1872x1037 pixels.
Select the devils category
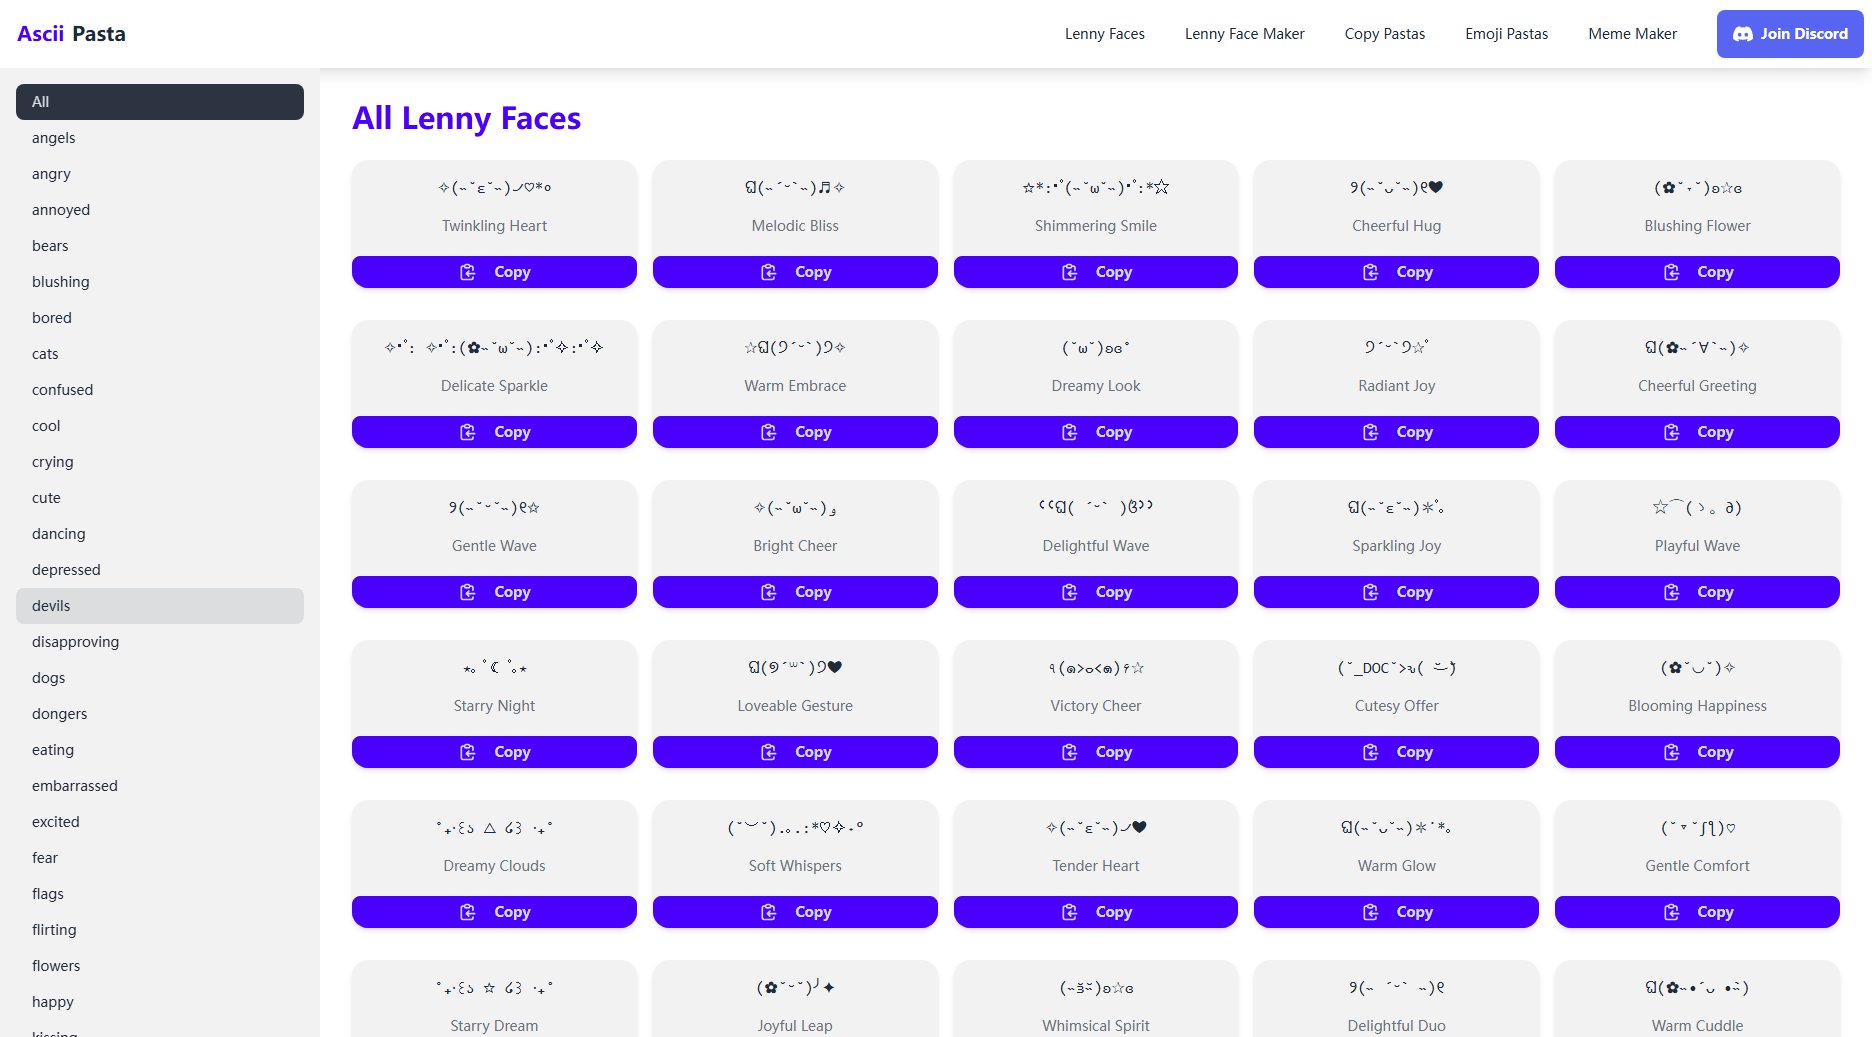[160, 606]
